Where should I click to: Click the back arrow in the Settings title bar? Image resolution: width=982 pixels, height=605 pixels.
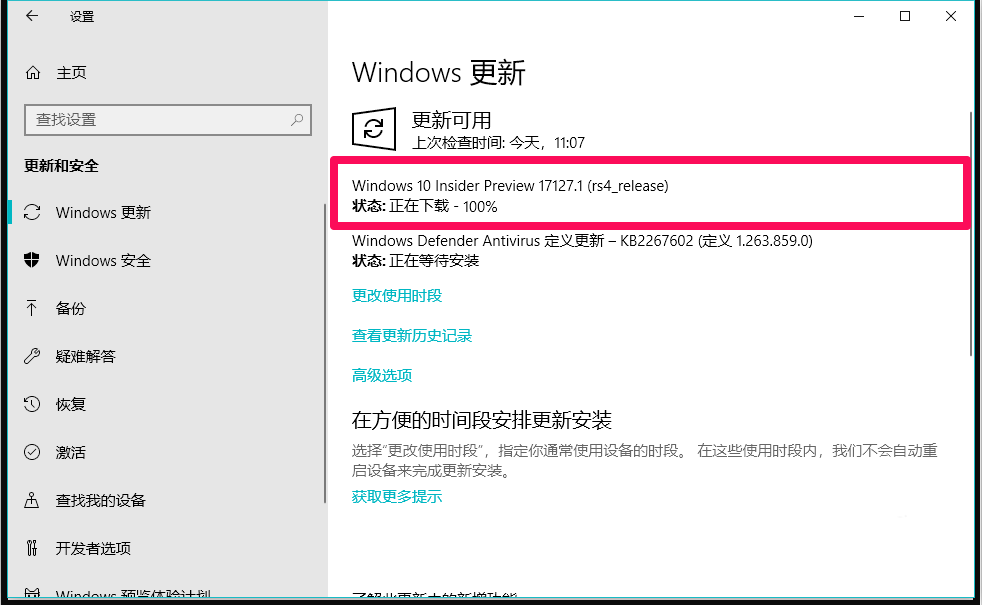[32, 16]
